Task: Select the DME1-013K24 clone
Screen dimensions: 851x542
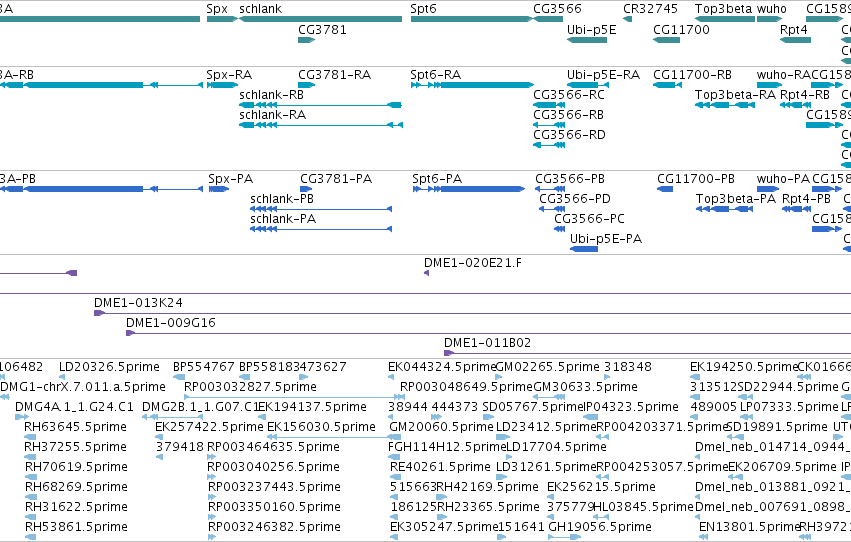Action: click(472, 313)
